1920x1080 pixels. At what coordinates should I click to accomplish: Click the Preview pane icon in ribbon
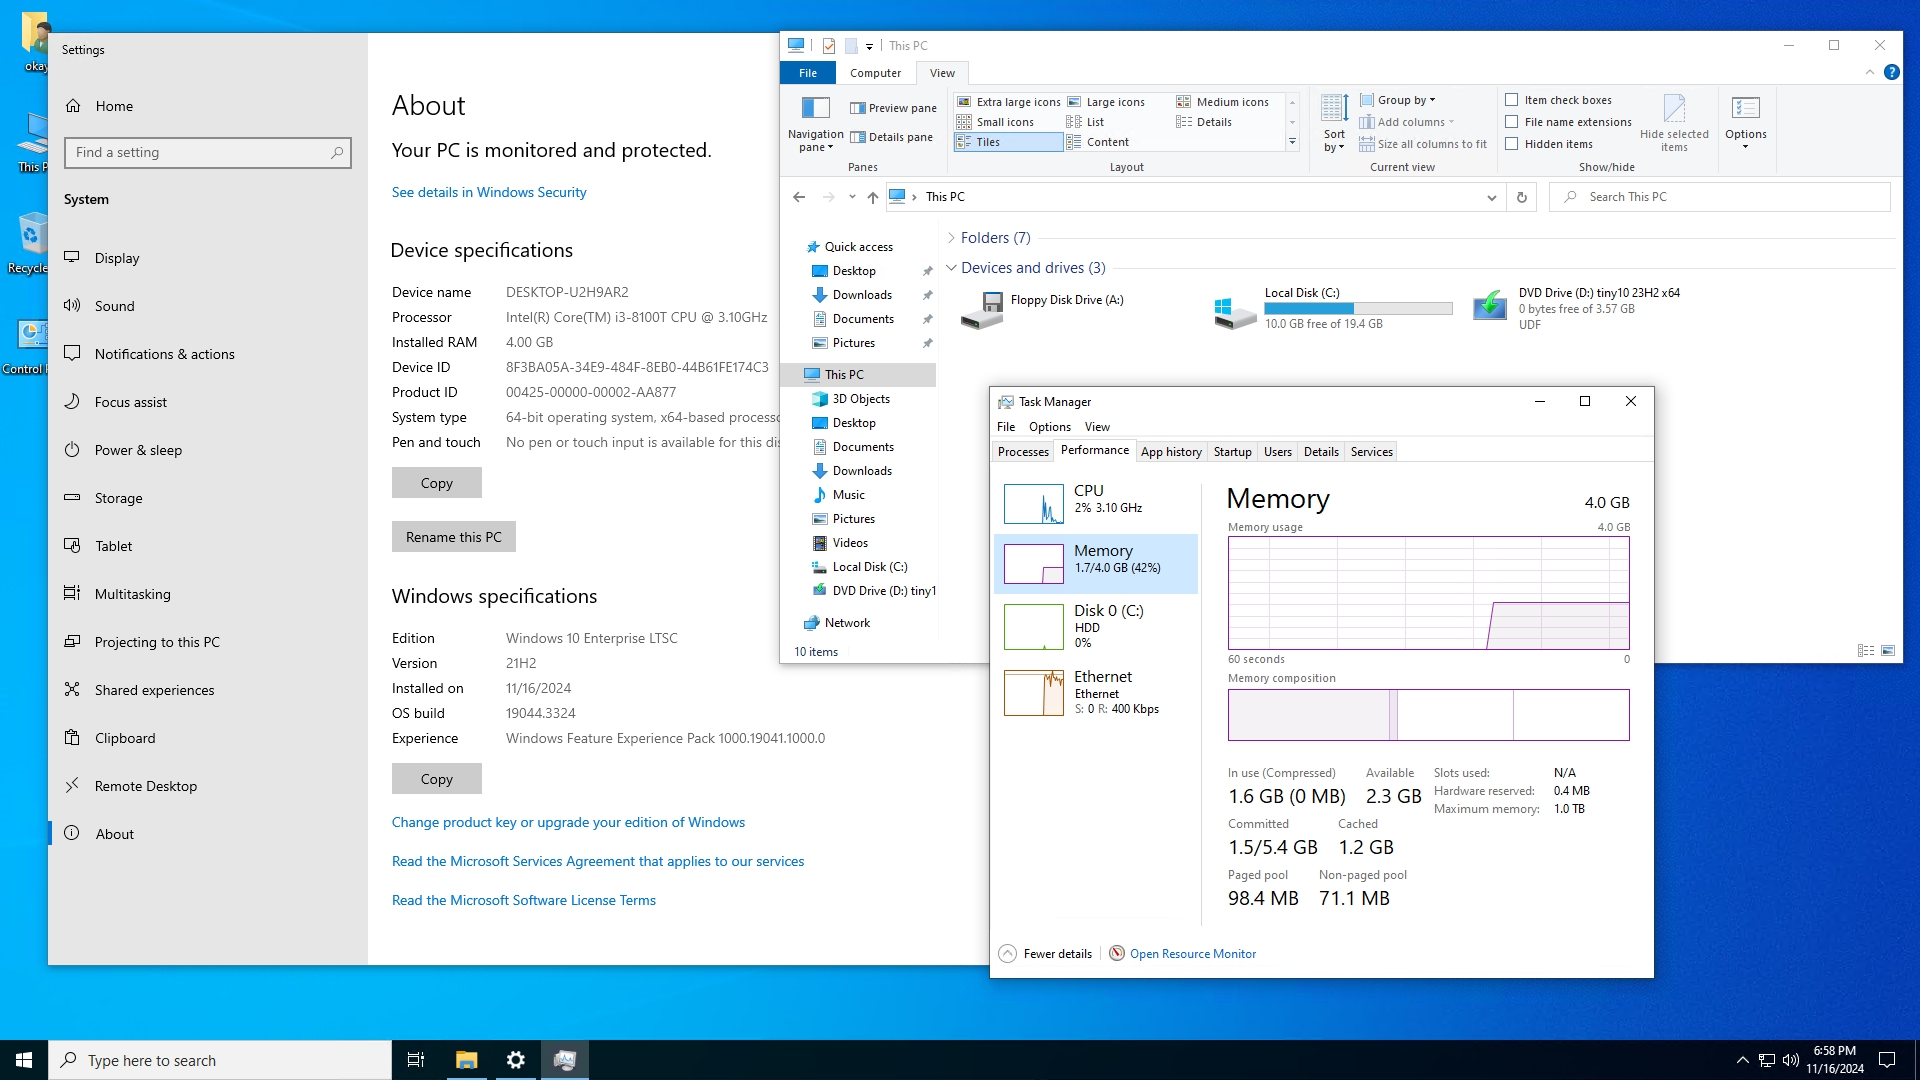857,108
